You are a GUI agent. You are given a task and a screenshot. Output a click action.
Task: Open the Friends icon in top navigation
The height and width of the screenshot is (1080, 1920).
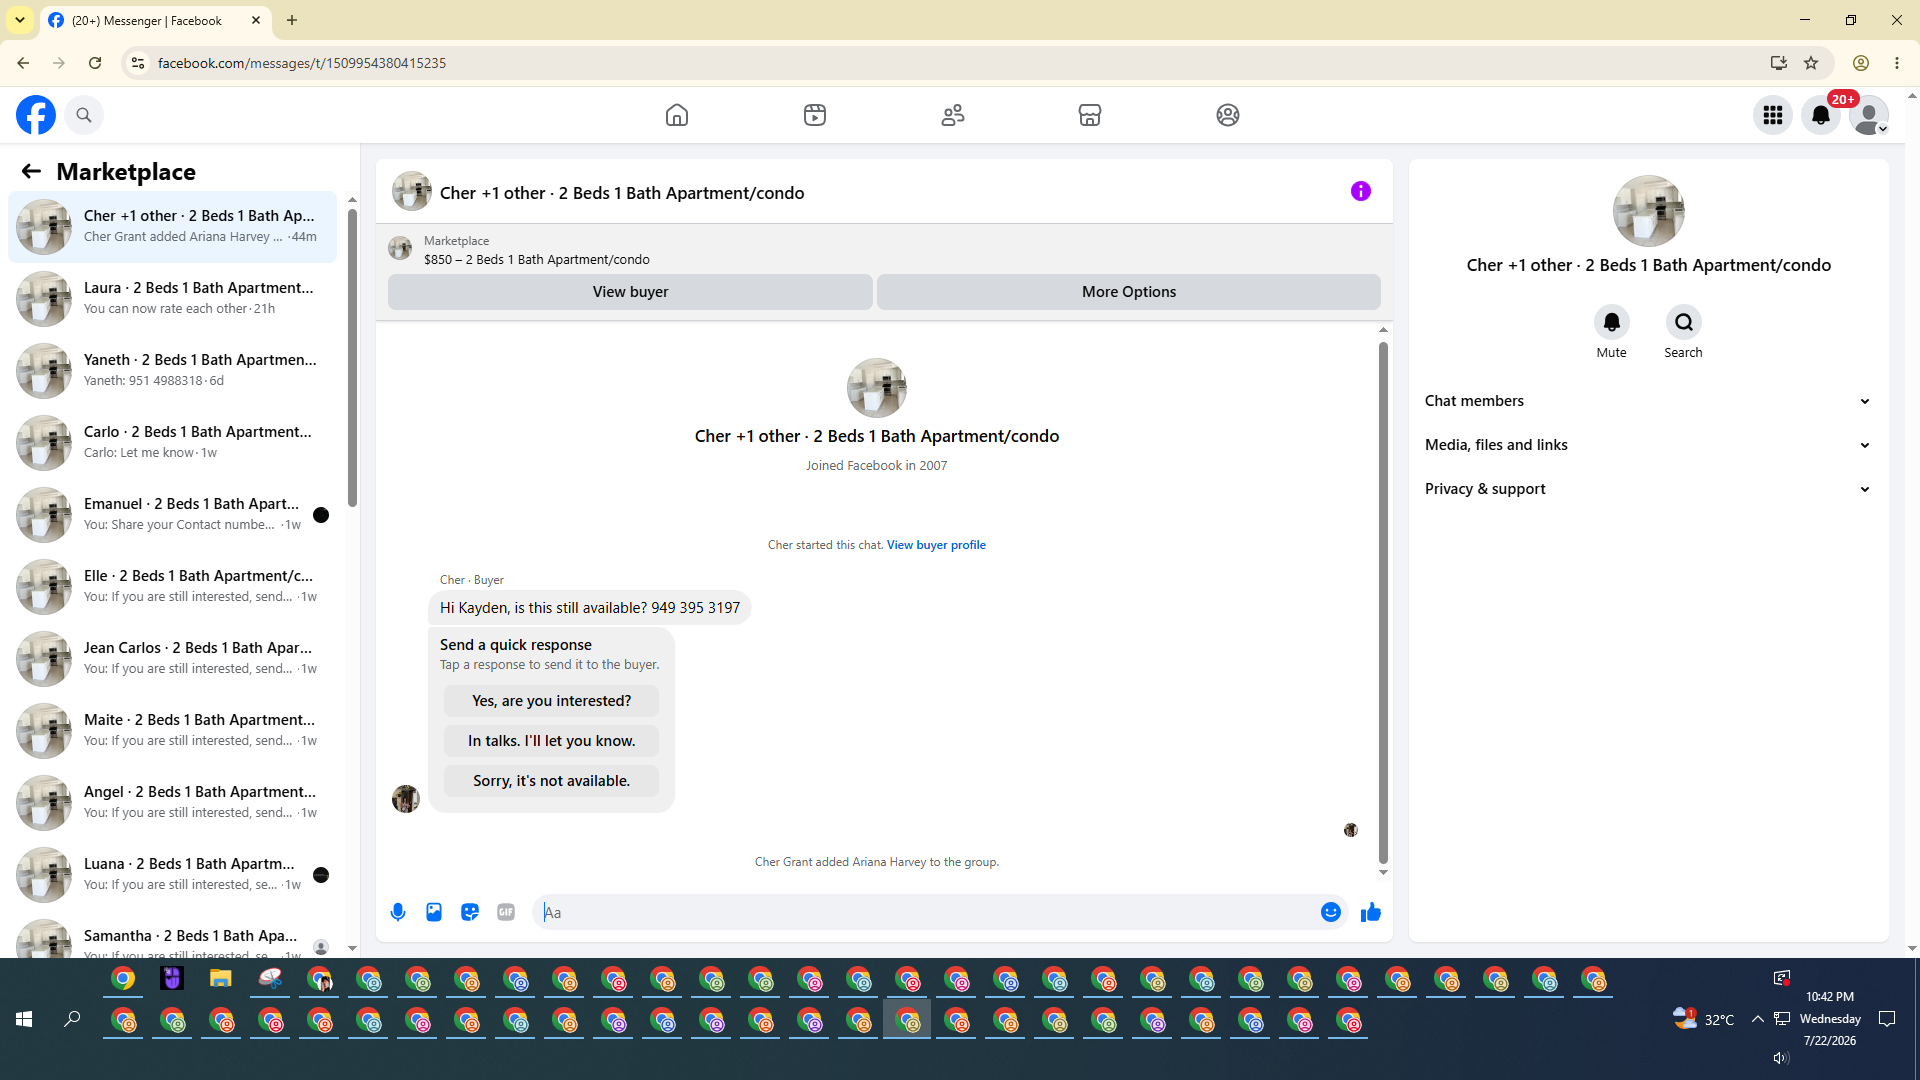[x=953, y=115]
